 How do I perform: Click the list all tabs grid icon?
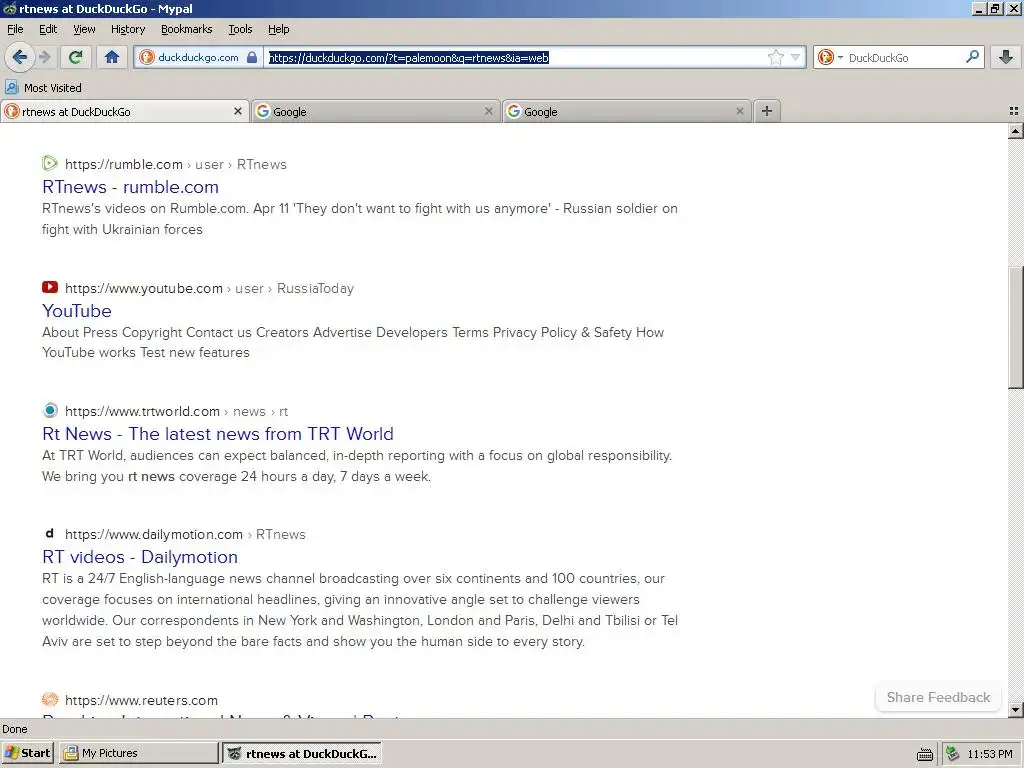[x=1014, y=112]
